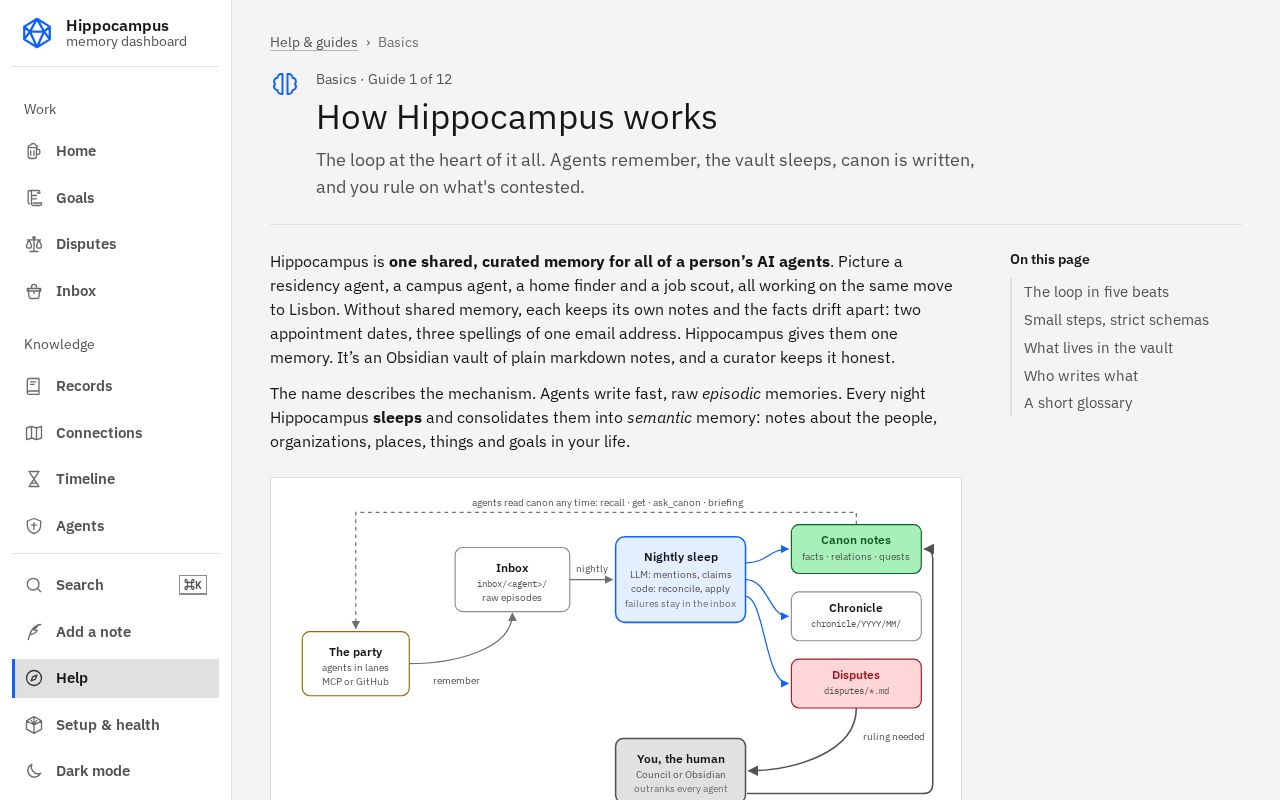Screen dimensions: 1280x800
Task: Open the Home menu label
Action: click(x=76, y=151)
